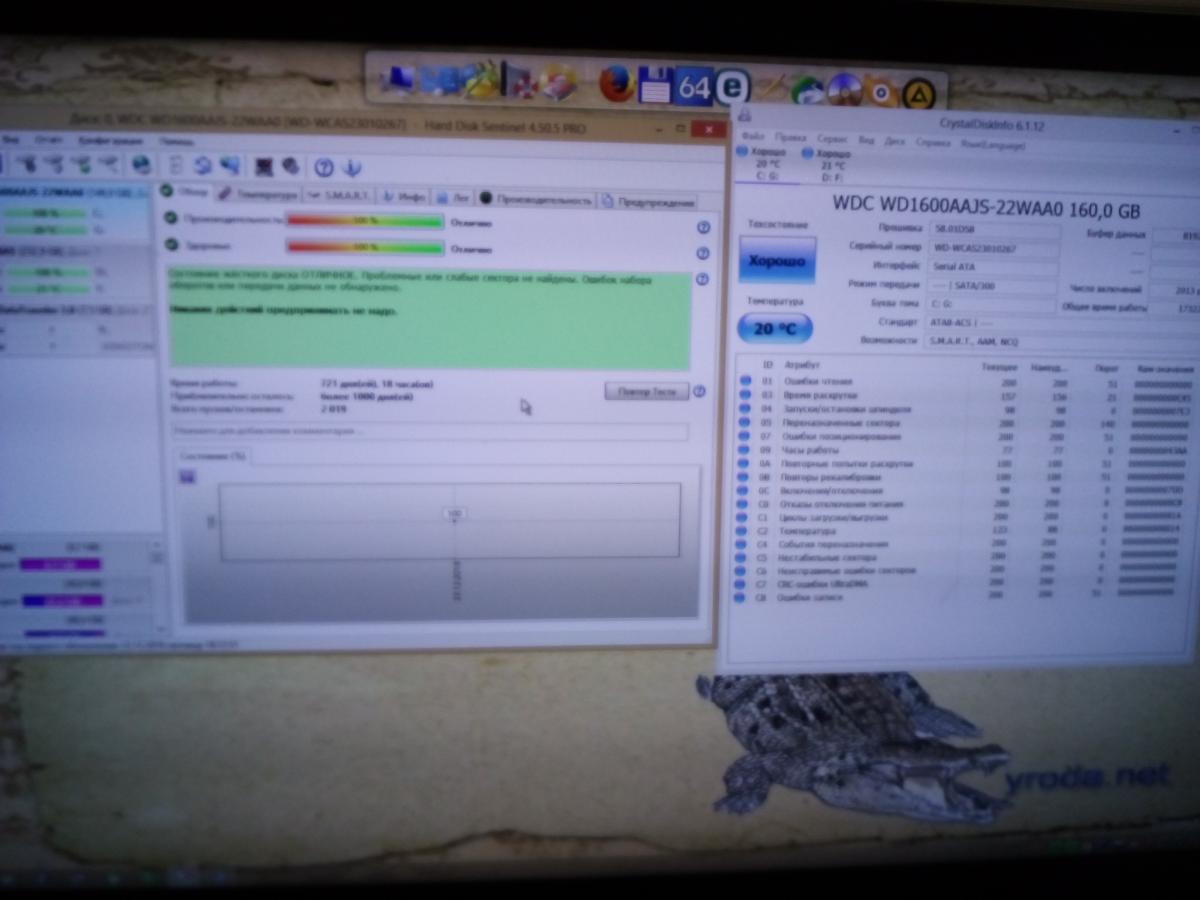Image resolution: width=1200 pixels, height=900 pixels.
Task: Click the blue Хорошо health status button
Action: (x=777, y=260)
